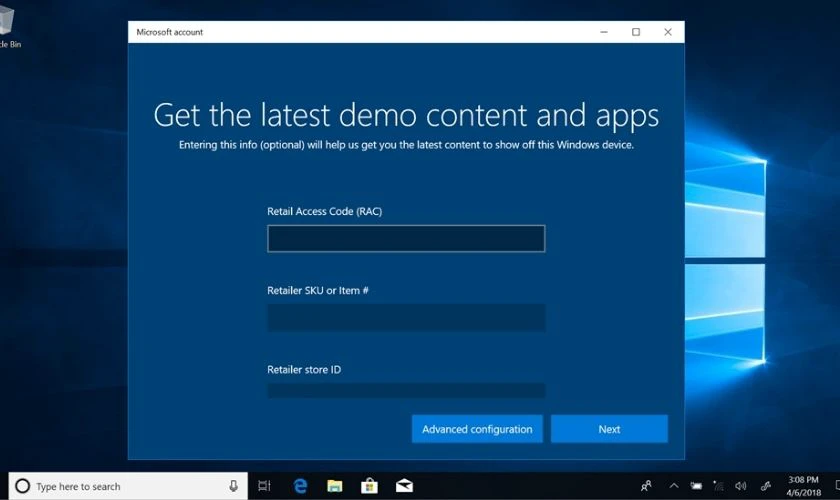Maximize the Microsoft account window
The image size is (840, 500).
636,32
